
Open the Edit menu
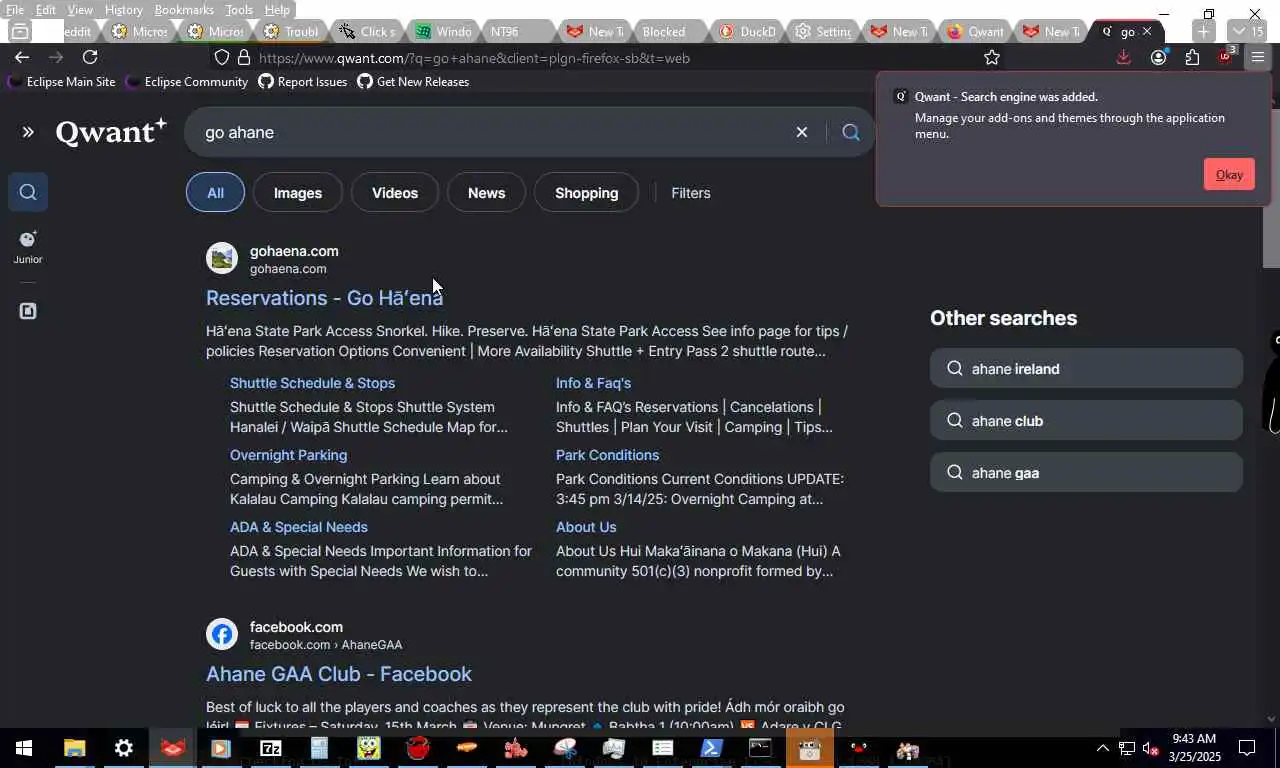click(x=46, y=9)
